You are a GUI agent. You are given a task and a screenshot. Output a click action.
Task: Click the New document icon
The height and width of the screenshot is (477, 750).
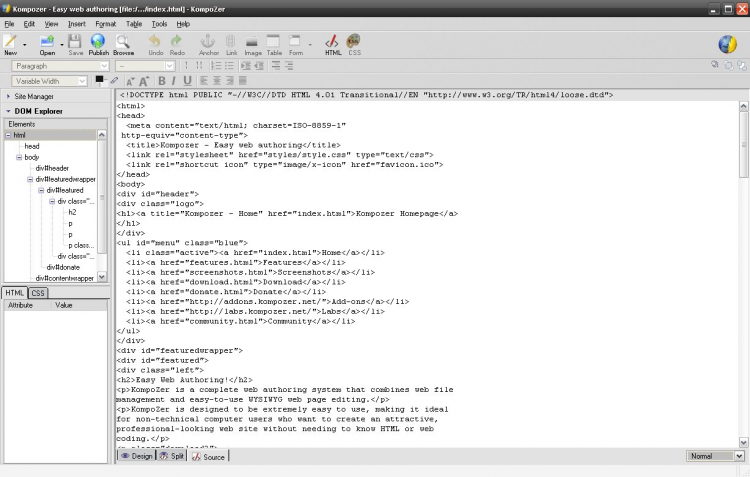click(10, 42)
